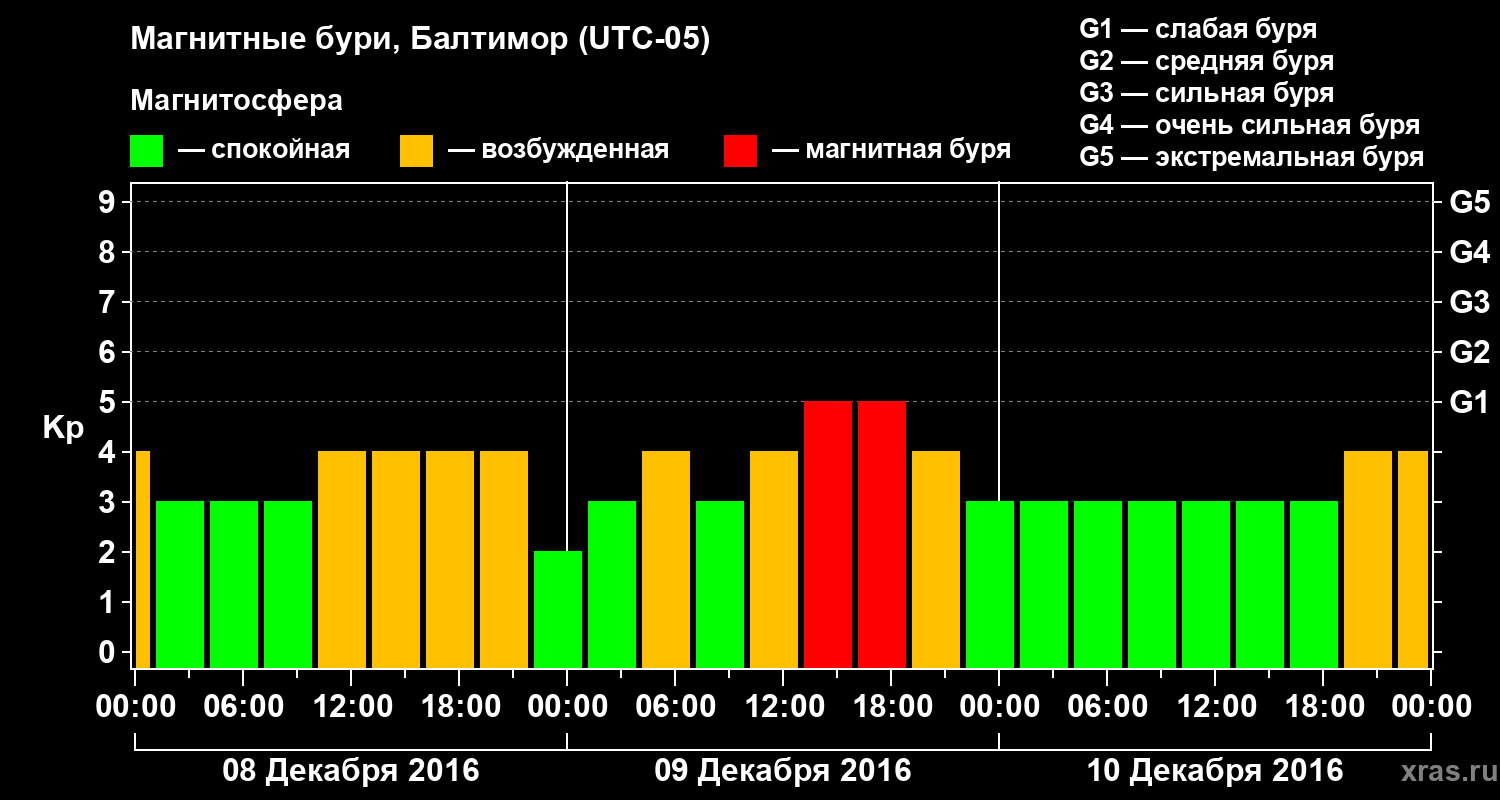
Task: Click the 'G4' label on right axis
Action: pyautogui.click(x=1469, y=252)
